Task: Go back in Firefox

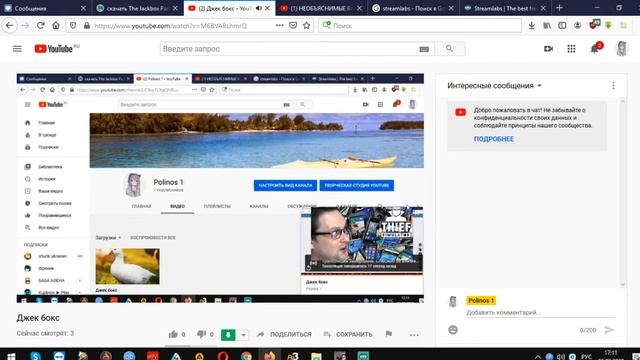Action: [x=10, y=25]
